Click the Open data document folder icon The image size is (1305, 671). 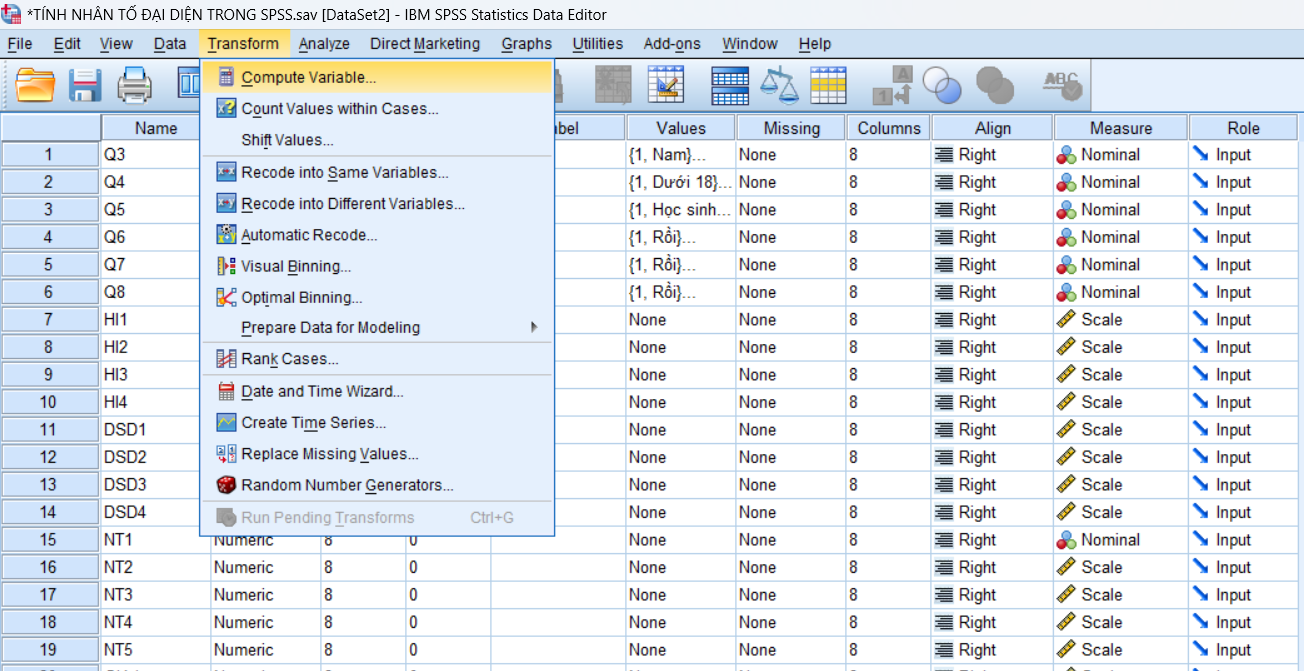pos(36,85)
